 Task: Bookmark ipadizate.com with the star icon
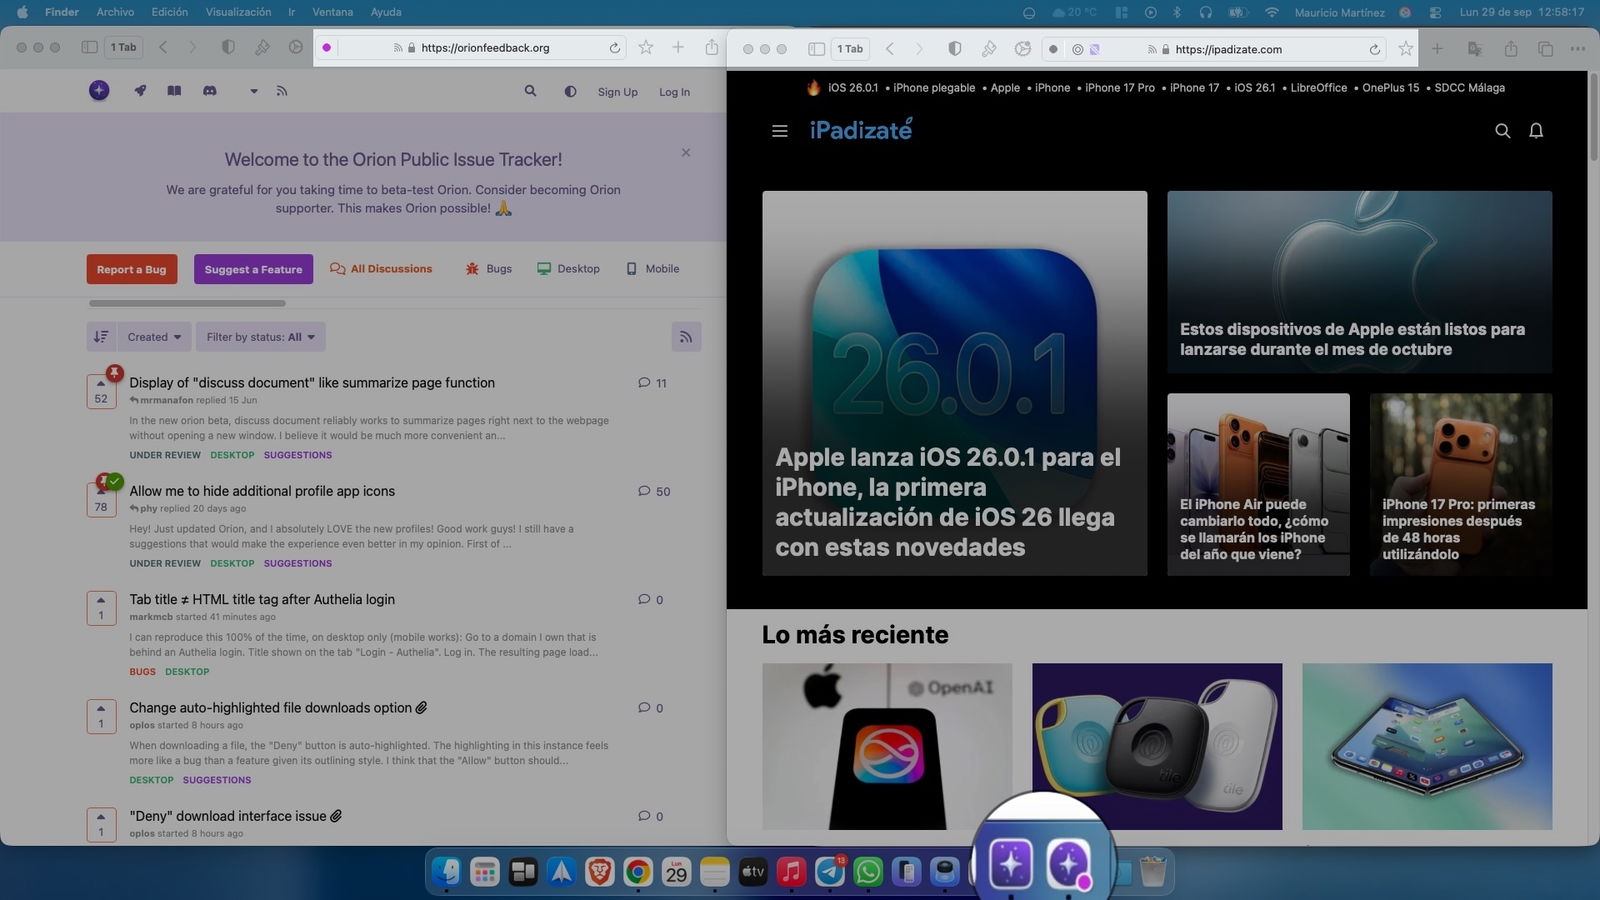(1406, 48)
